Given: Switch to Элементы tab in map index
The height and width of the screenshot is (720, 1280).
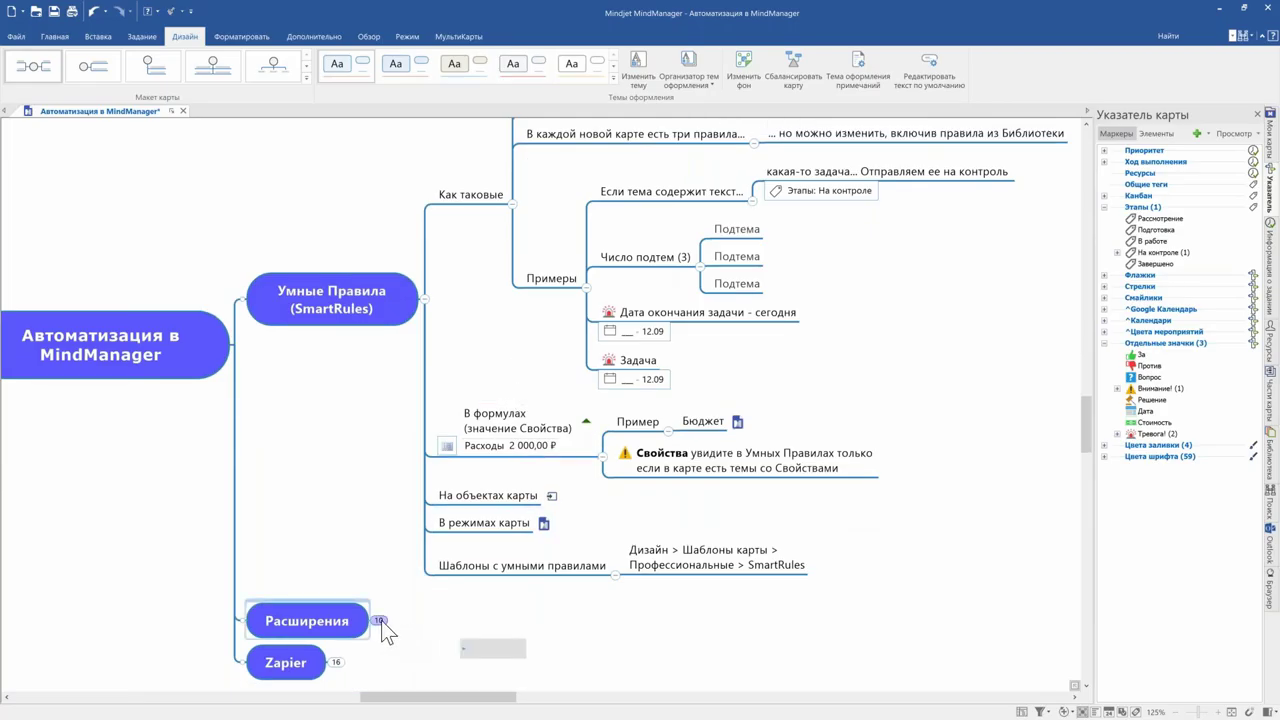Looking at the screenshot, I should coord(1156,133).
